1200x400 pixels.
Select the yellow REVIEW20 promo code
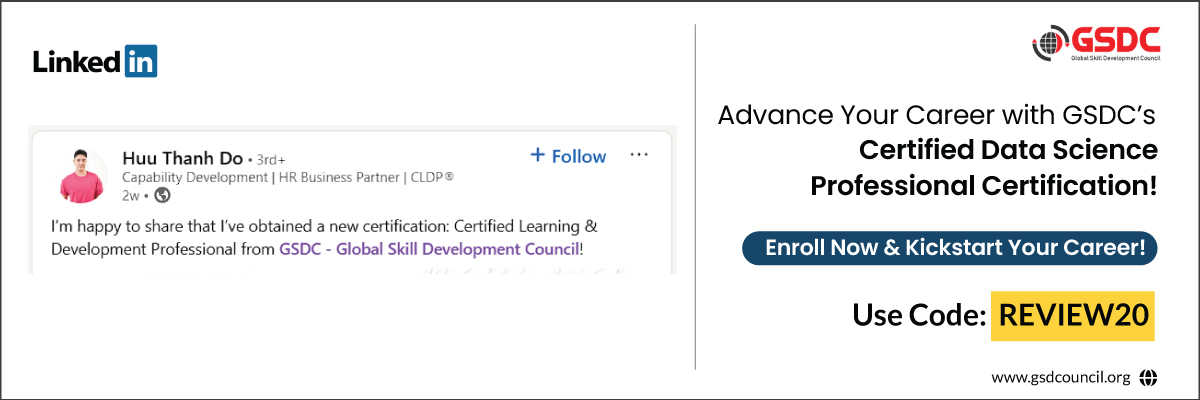[x=1073, y=315]
